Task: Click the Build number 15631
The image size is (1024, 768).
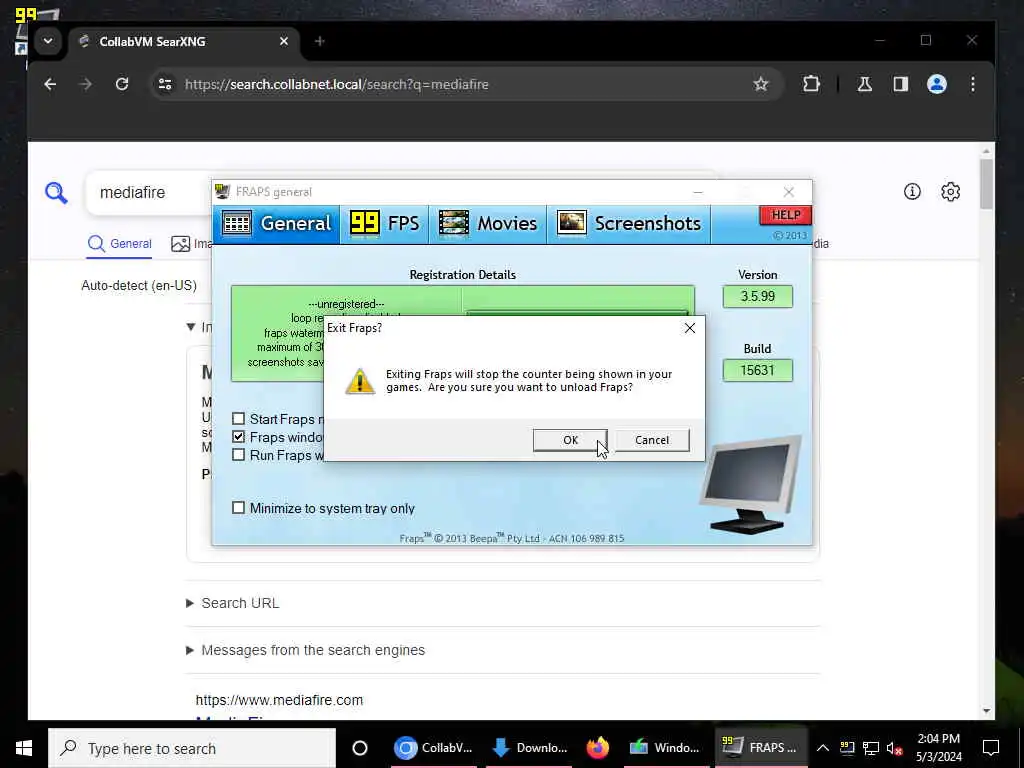Action: click(x=758, y=370)
